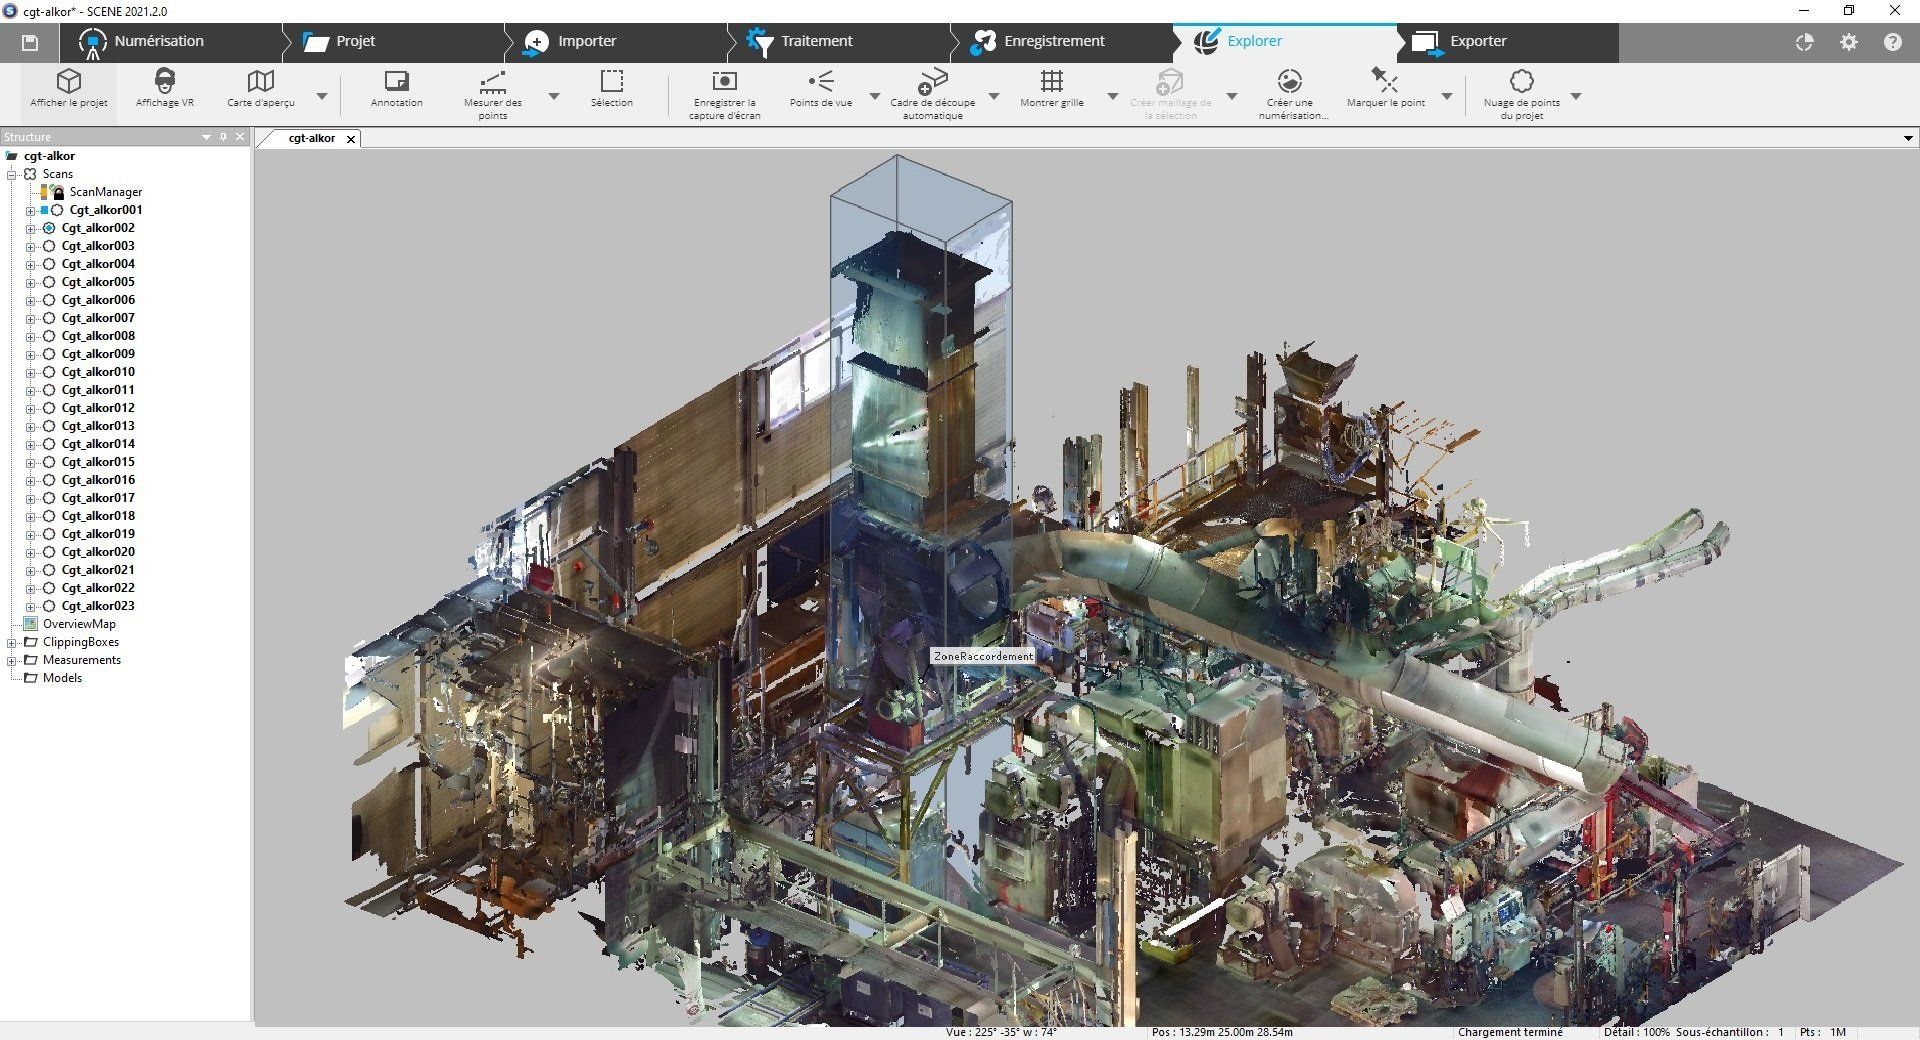Click Créer une numérisation tool

1289,95
